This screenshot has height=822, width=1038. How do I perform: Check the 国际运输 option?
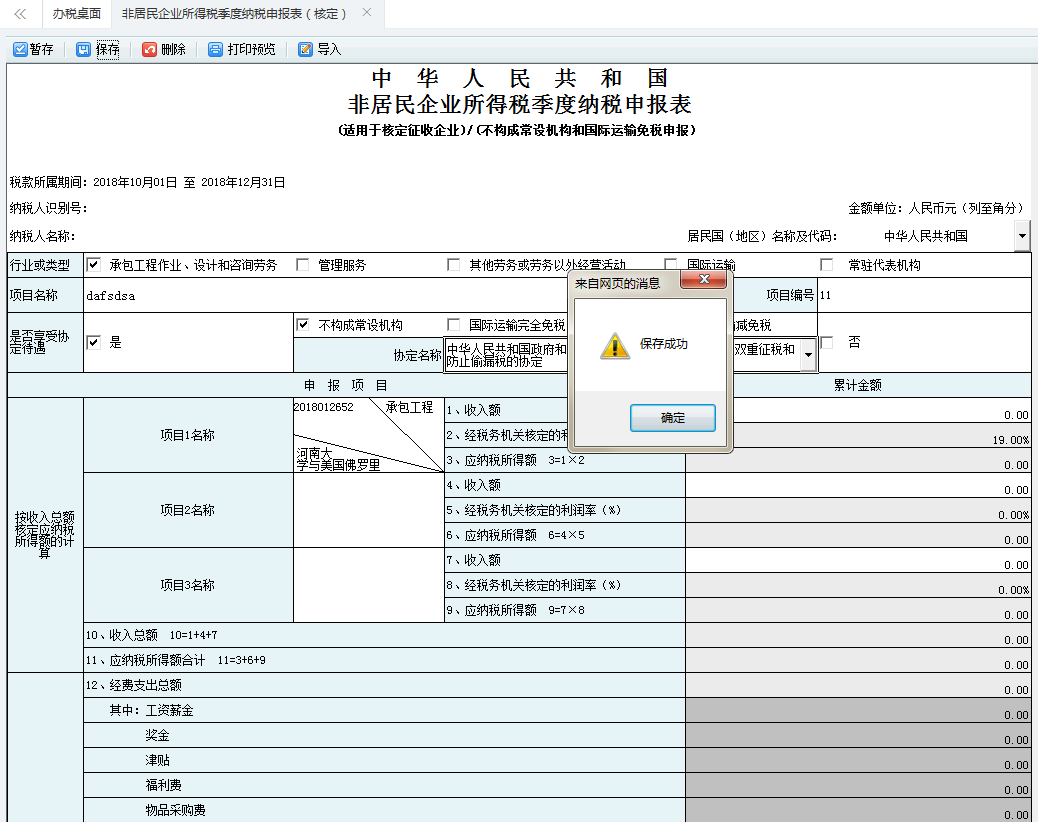pyautogui.click(x=670, y=264)
